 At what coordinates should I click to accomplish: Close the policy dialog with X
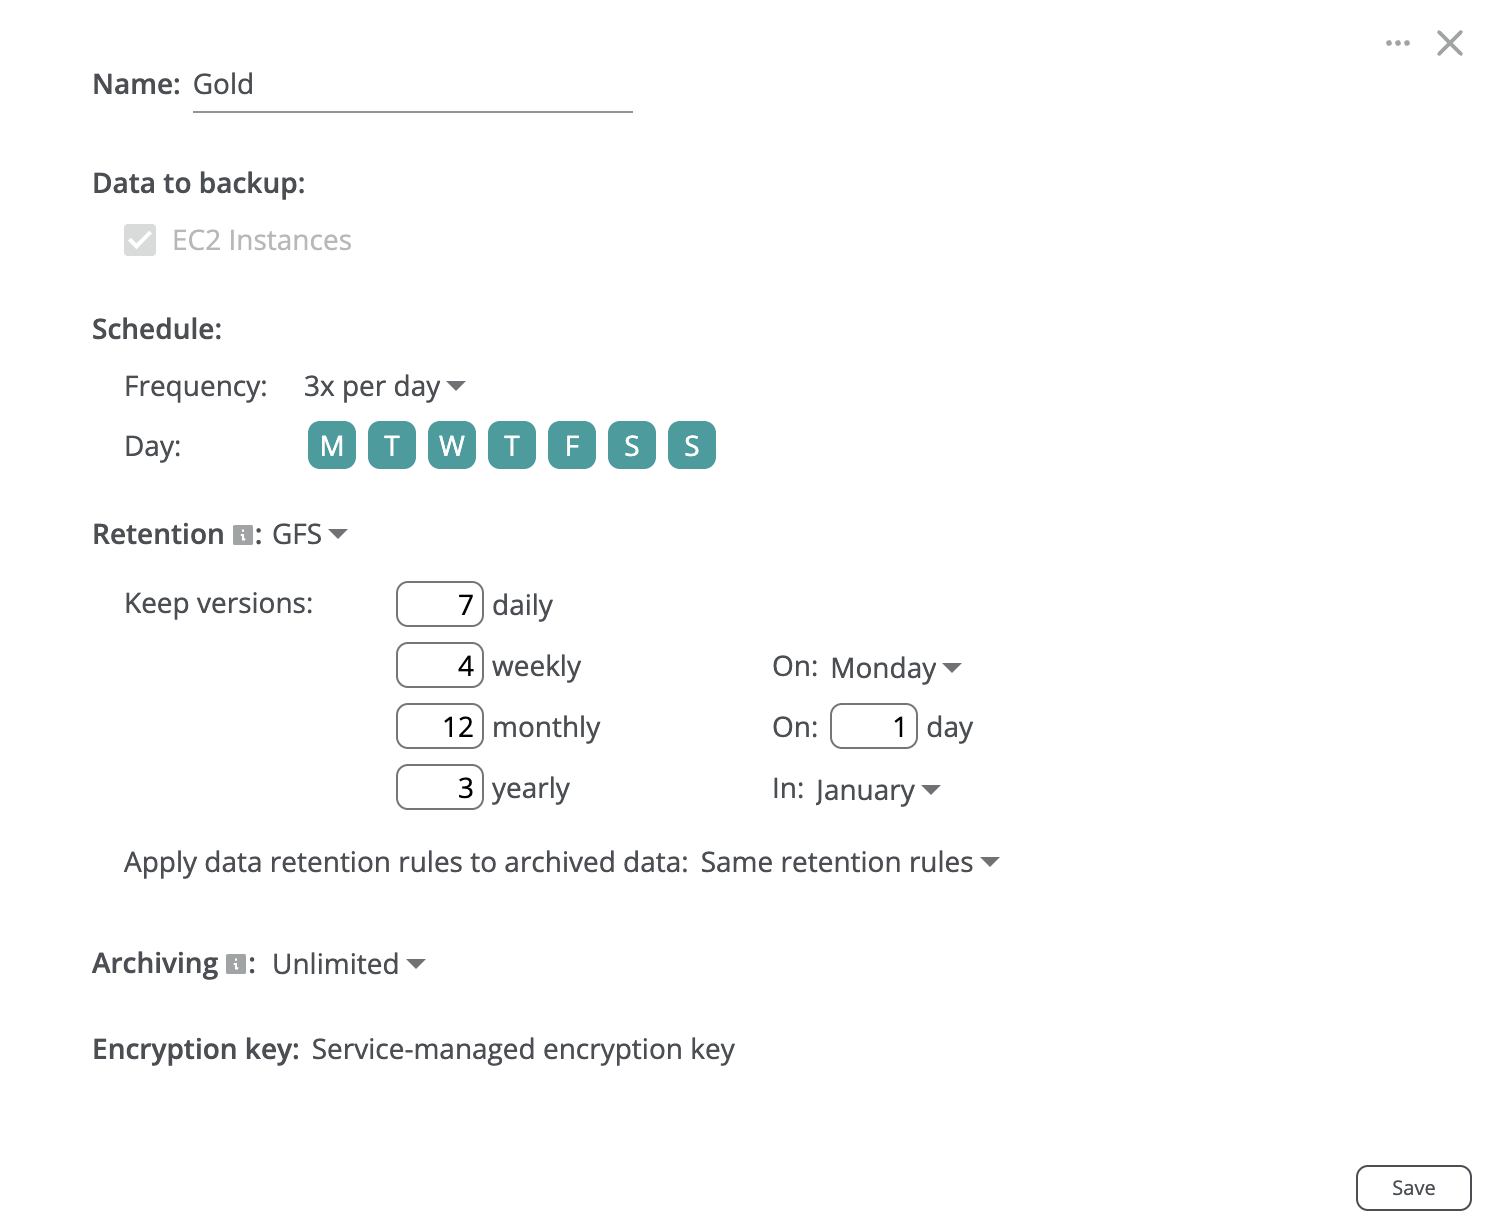tap(1449, 43)
